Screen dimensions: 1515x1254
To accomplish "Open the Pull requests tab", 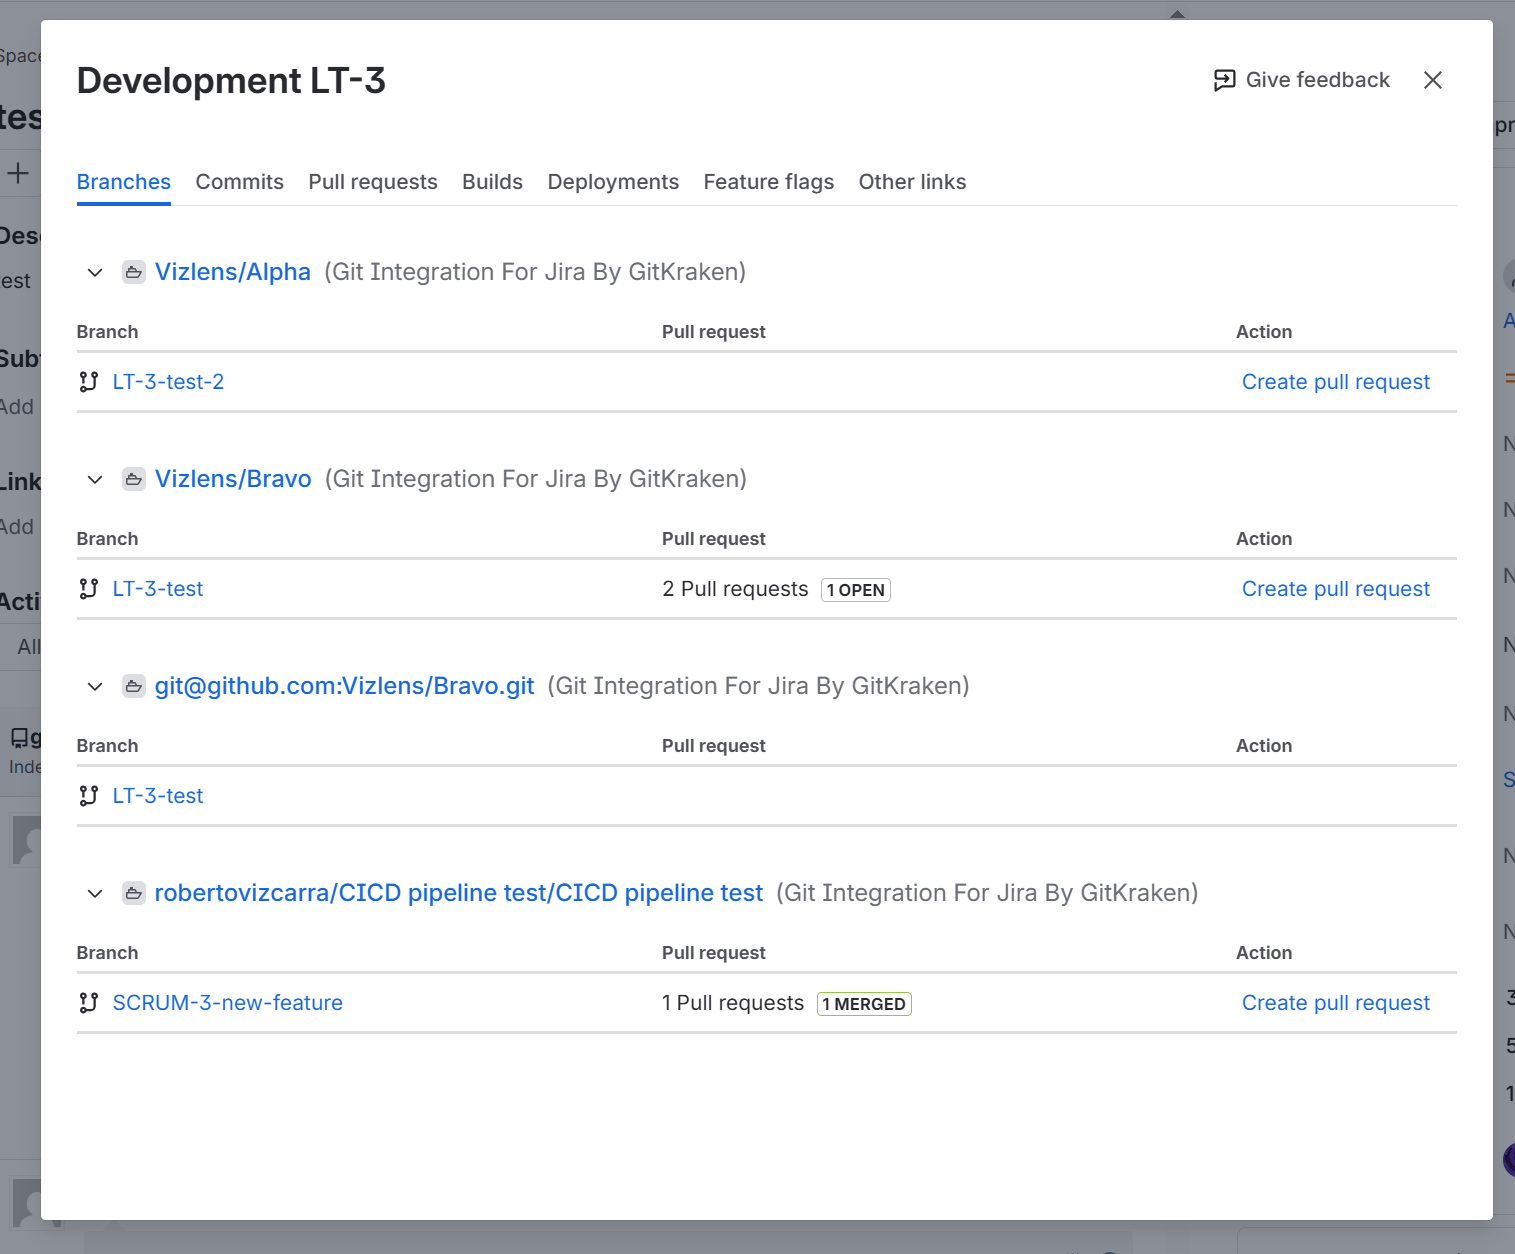I will coord(372,182).
